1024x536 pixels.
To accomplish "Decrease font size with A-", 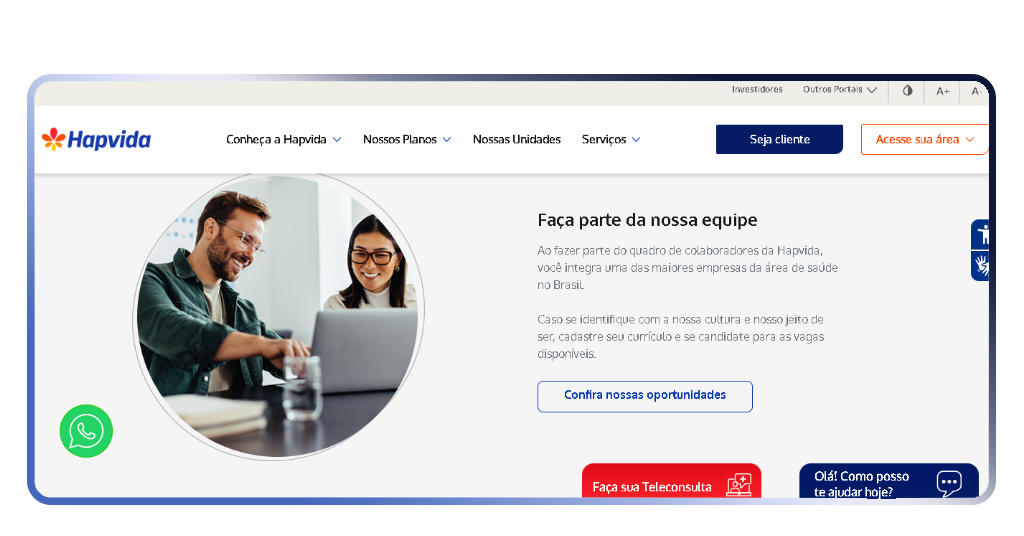I will click(x=976, y=91).
